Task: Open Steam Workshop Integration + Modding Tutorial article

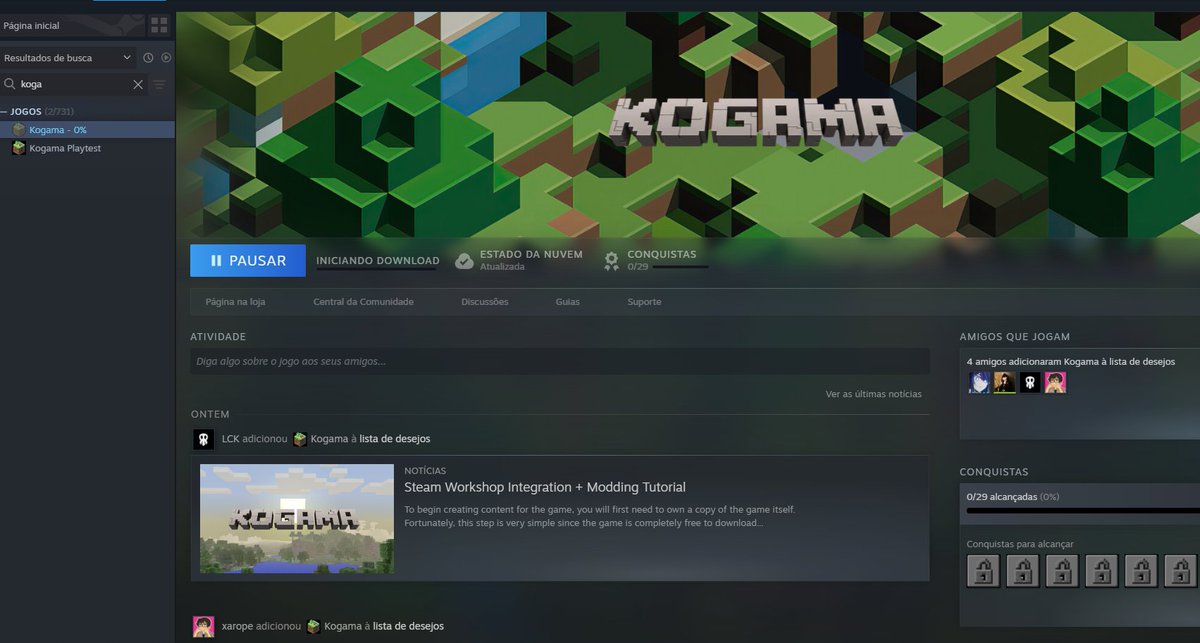Action: click(545, 487)
